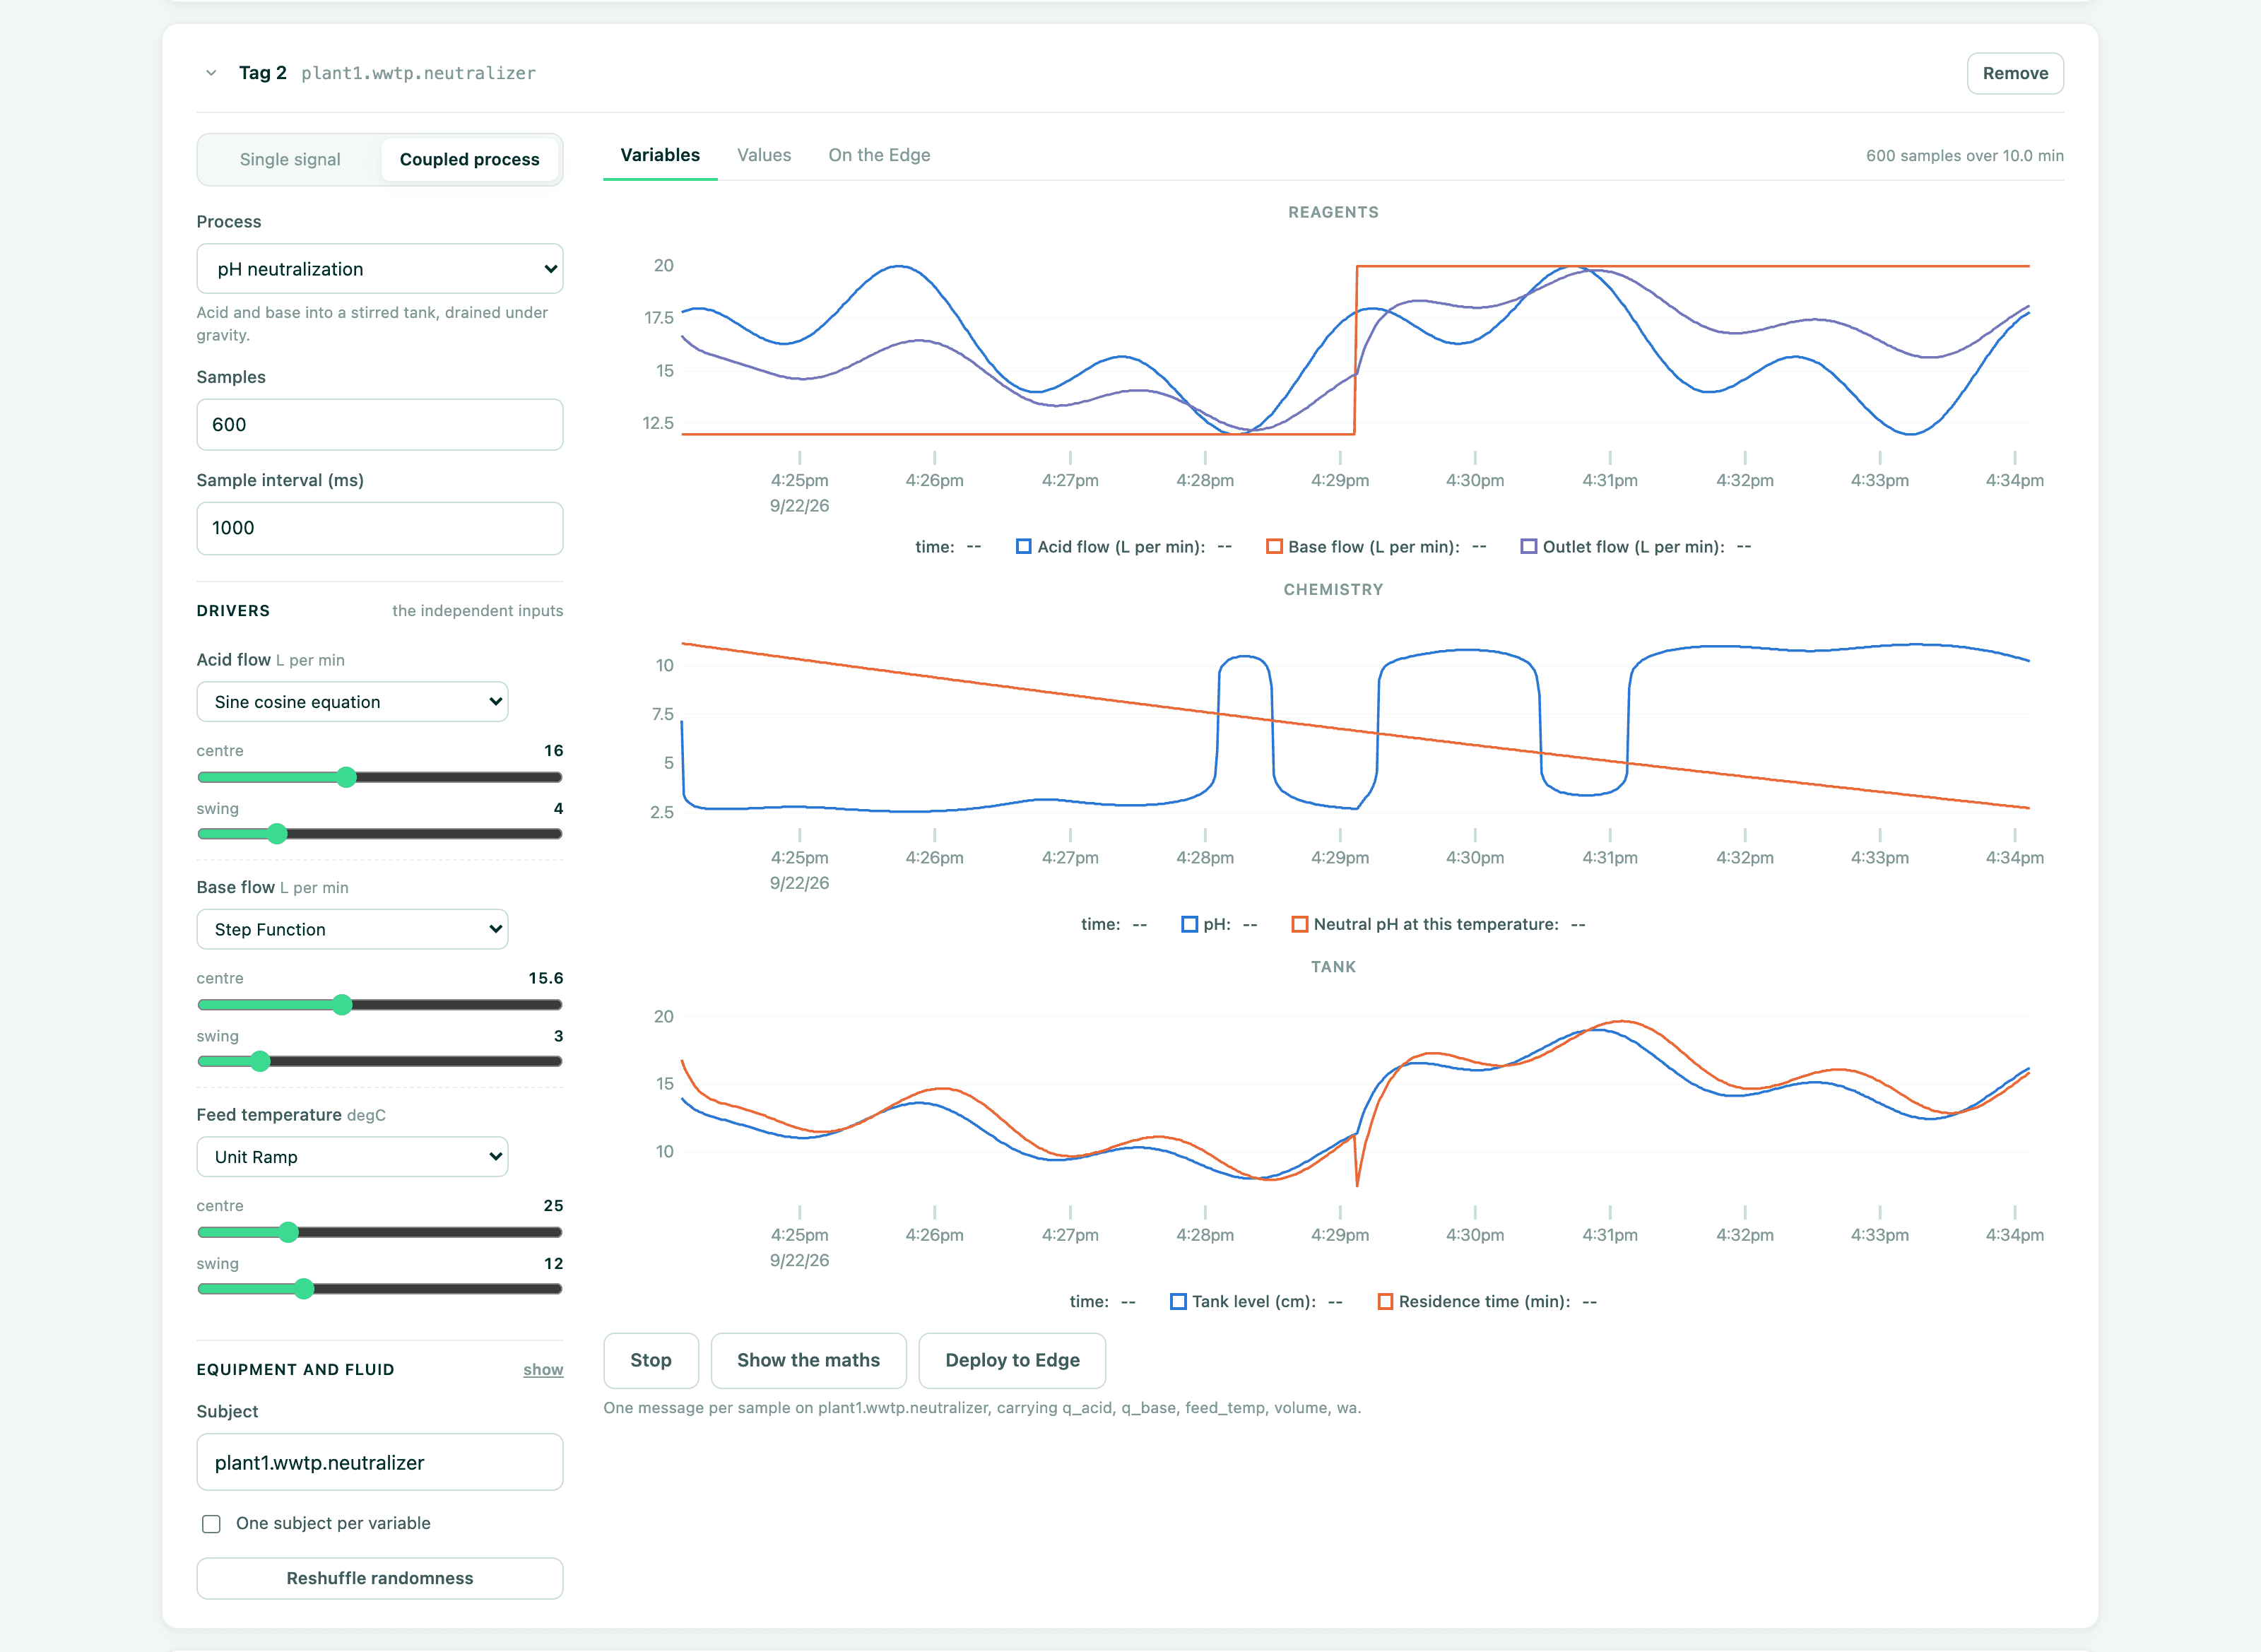
Task: Click the Deploy to Edge button
Action: click(1012, 1360)
